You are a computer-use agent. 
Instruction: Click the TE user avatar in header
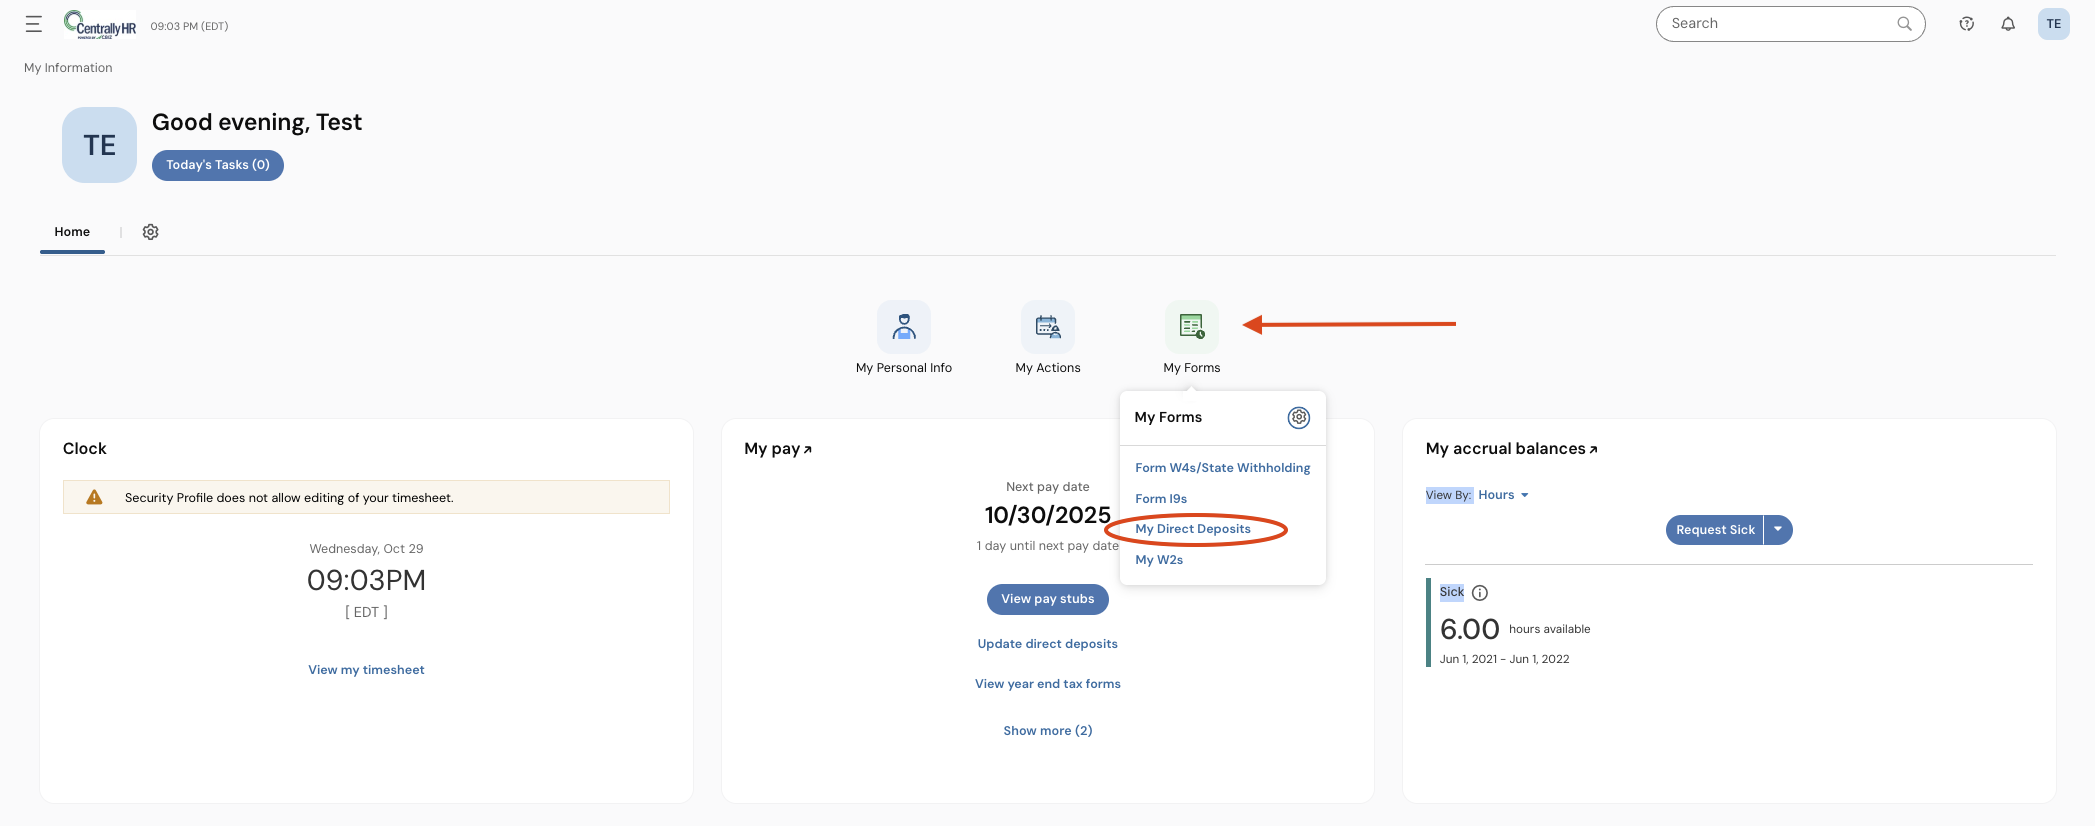[x=2053, y=24]
